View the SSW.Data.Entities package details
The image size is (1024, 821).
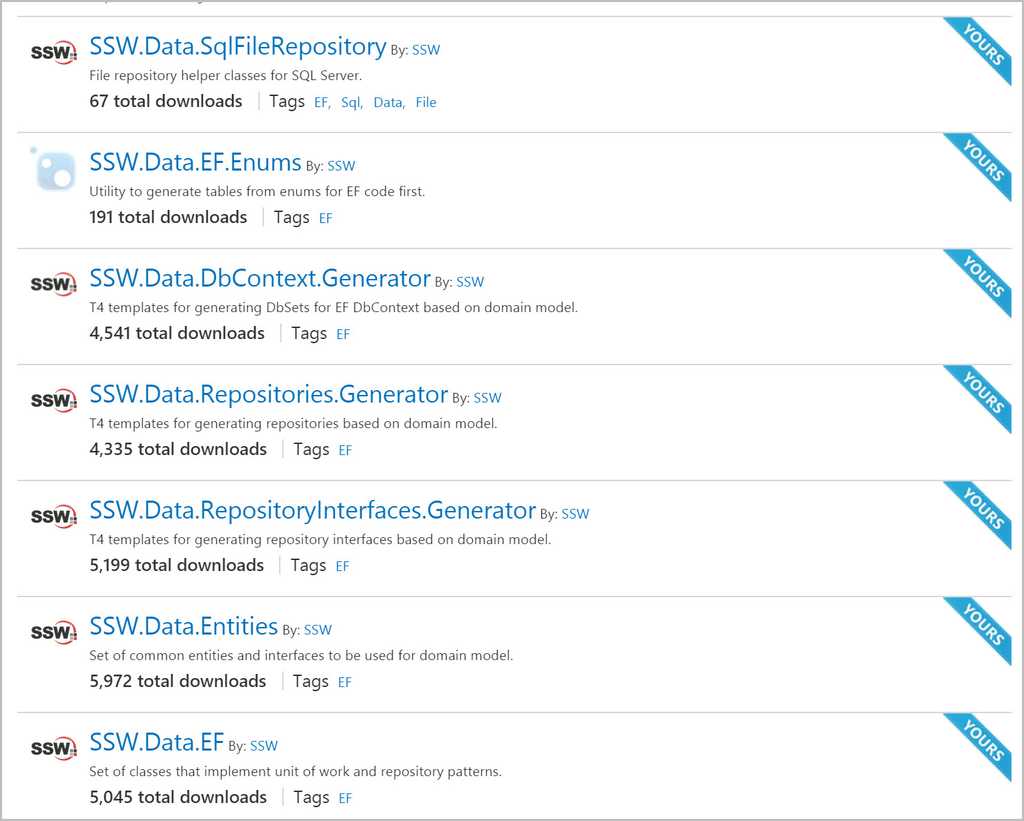[x=183, y=627]
